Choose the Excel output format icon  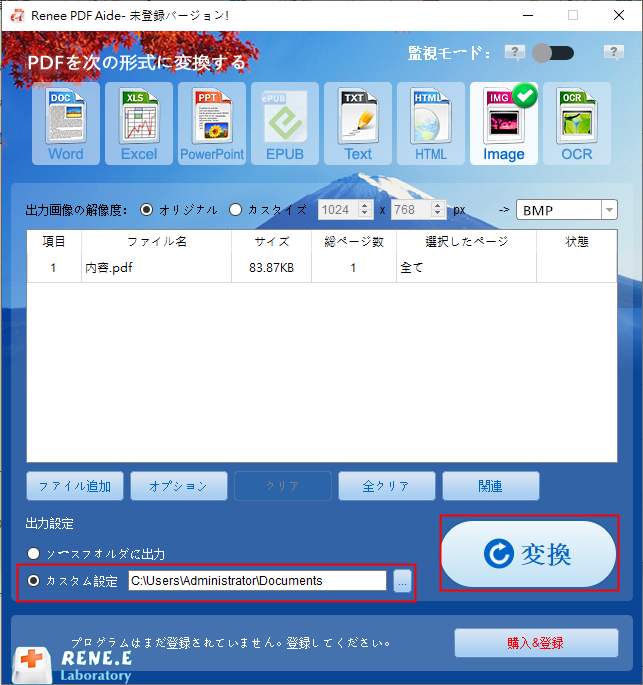pos(139,123)
